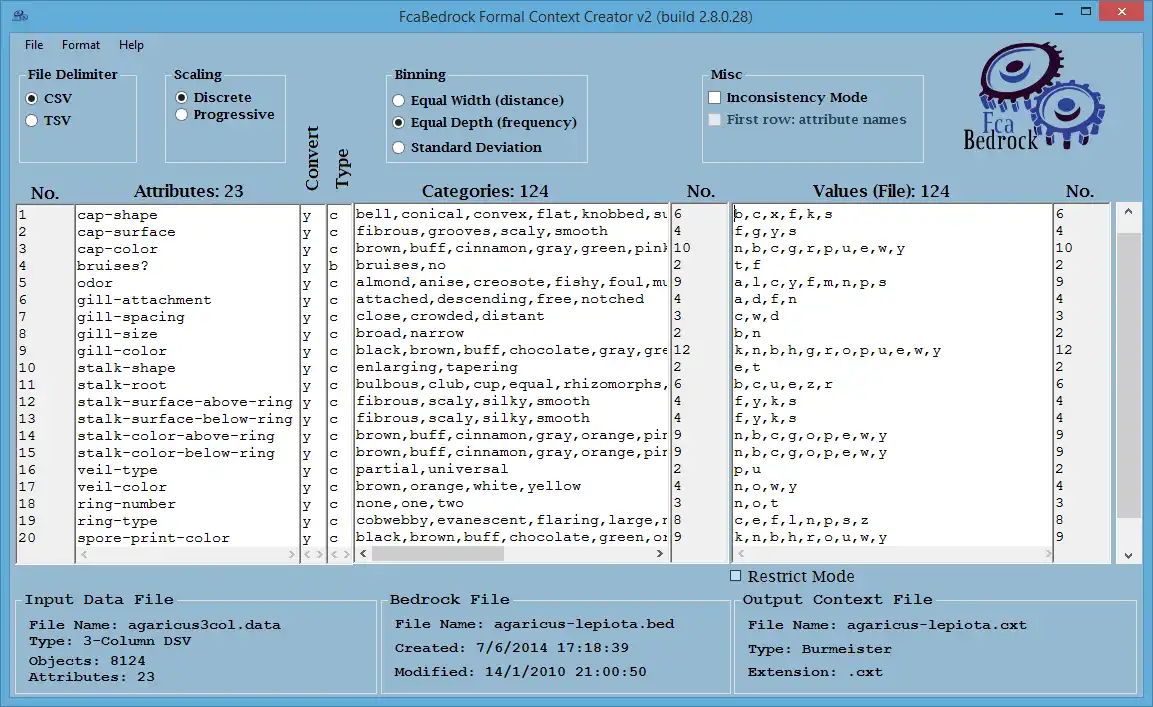
Task: Click categories row 'bruises,no'
Action: [x=401, y=265]
